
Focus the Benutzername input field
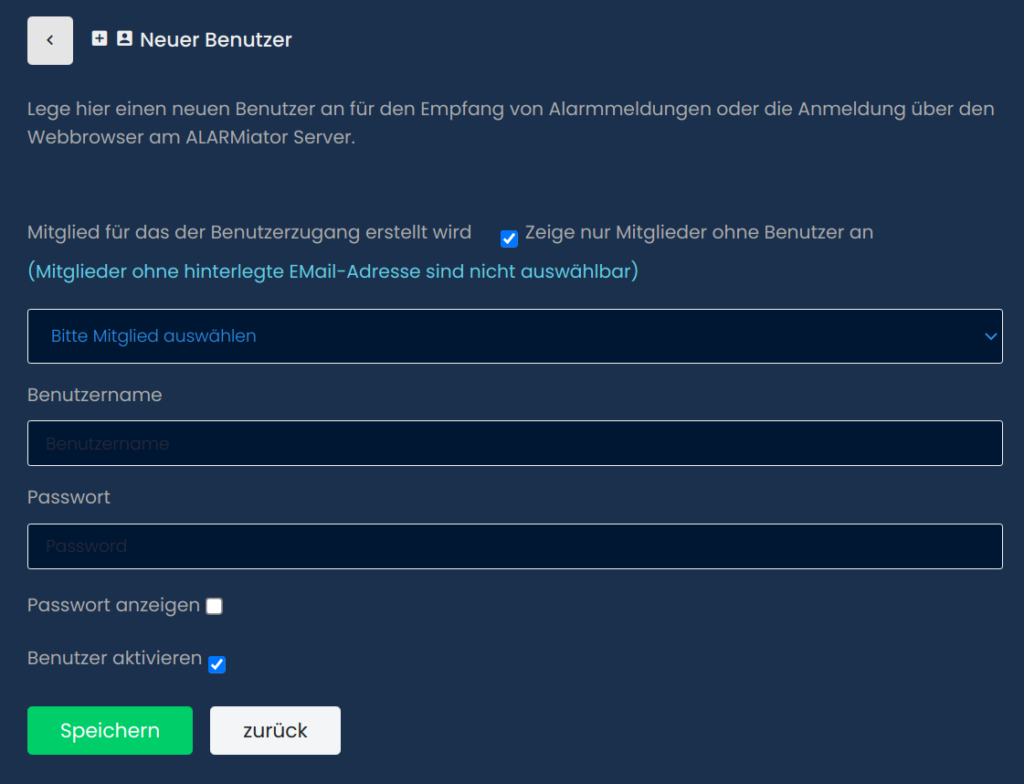(x=514, y=443)
